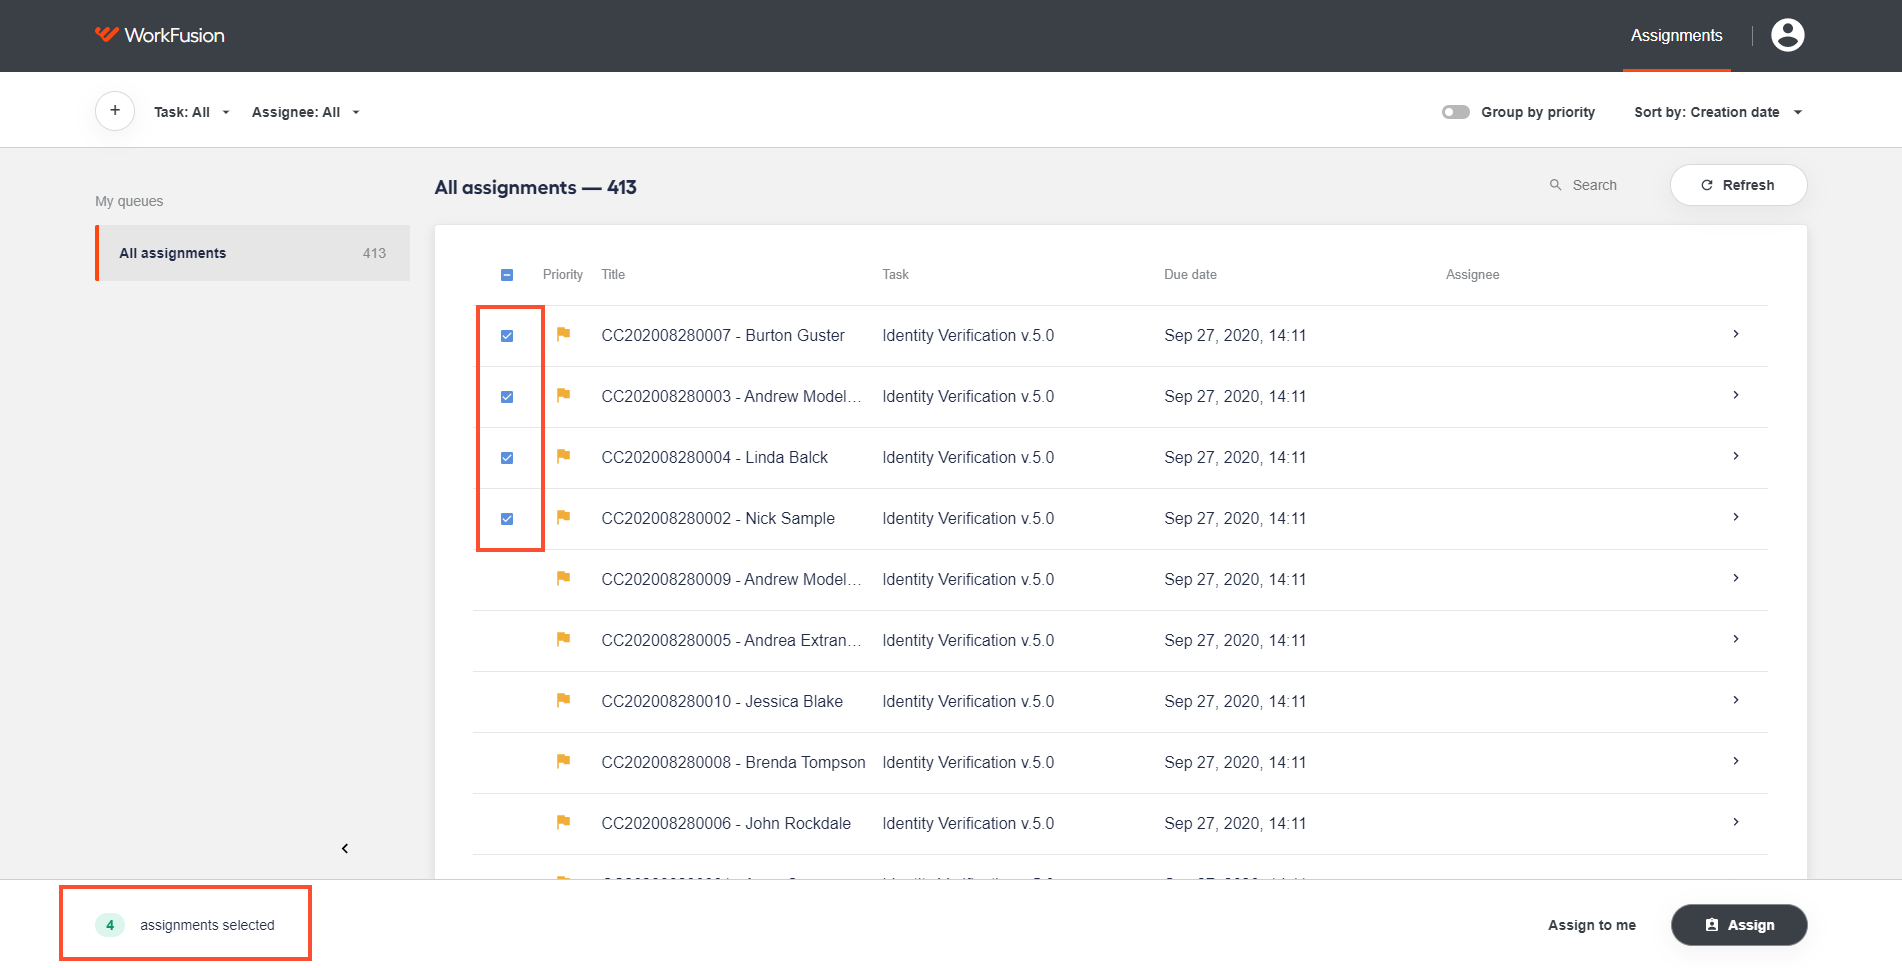Click the Assignee column header
Viewport: 1902px width, 968px height.
pos(1472,274)
